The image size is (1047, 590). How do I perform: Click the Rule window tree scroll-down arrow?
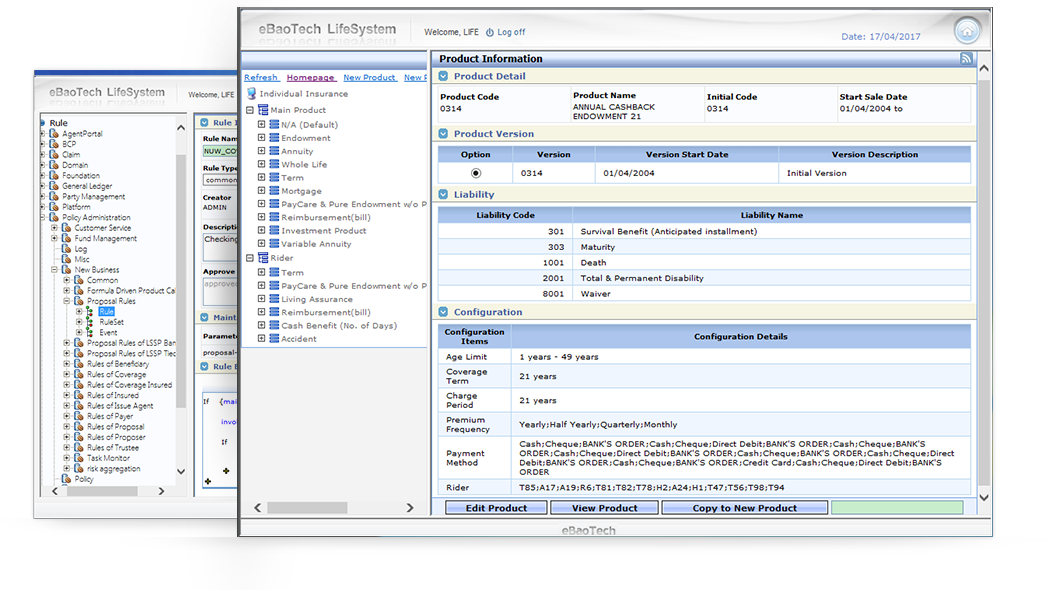point(181,471)
